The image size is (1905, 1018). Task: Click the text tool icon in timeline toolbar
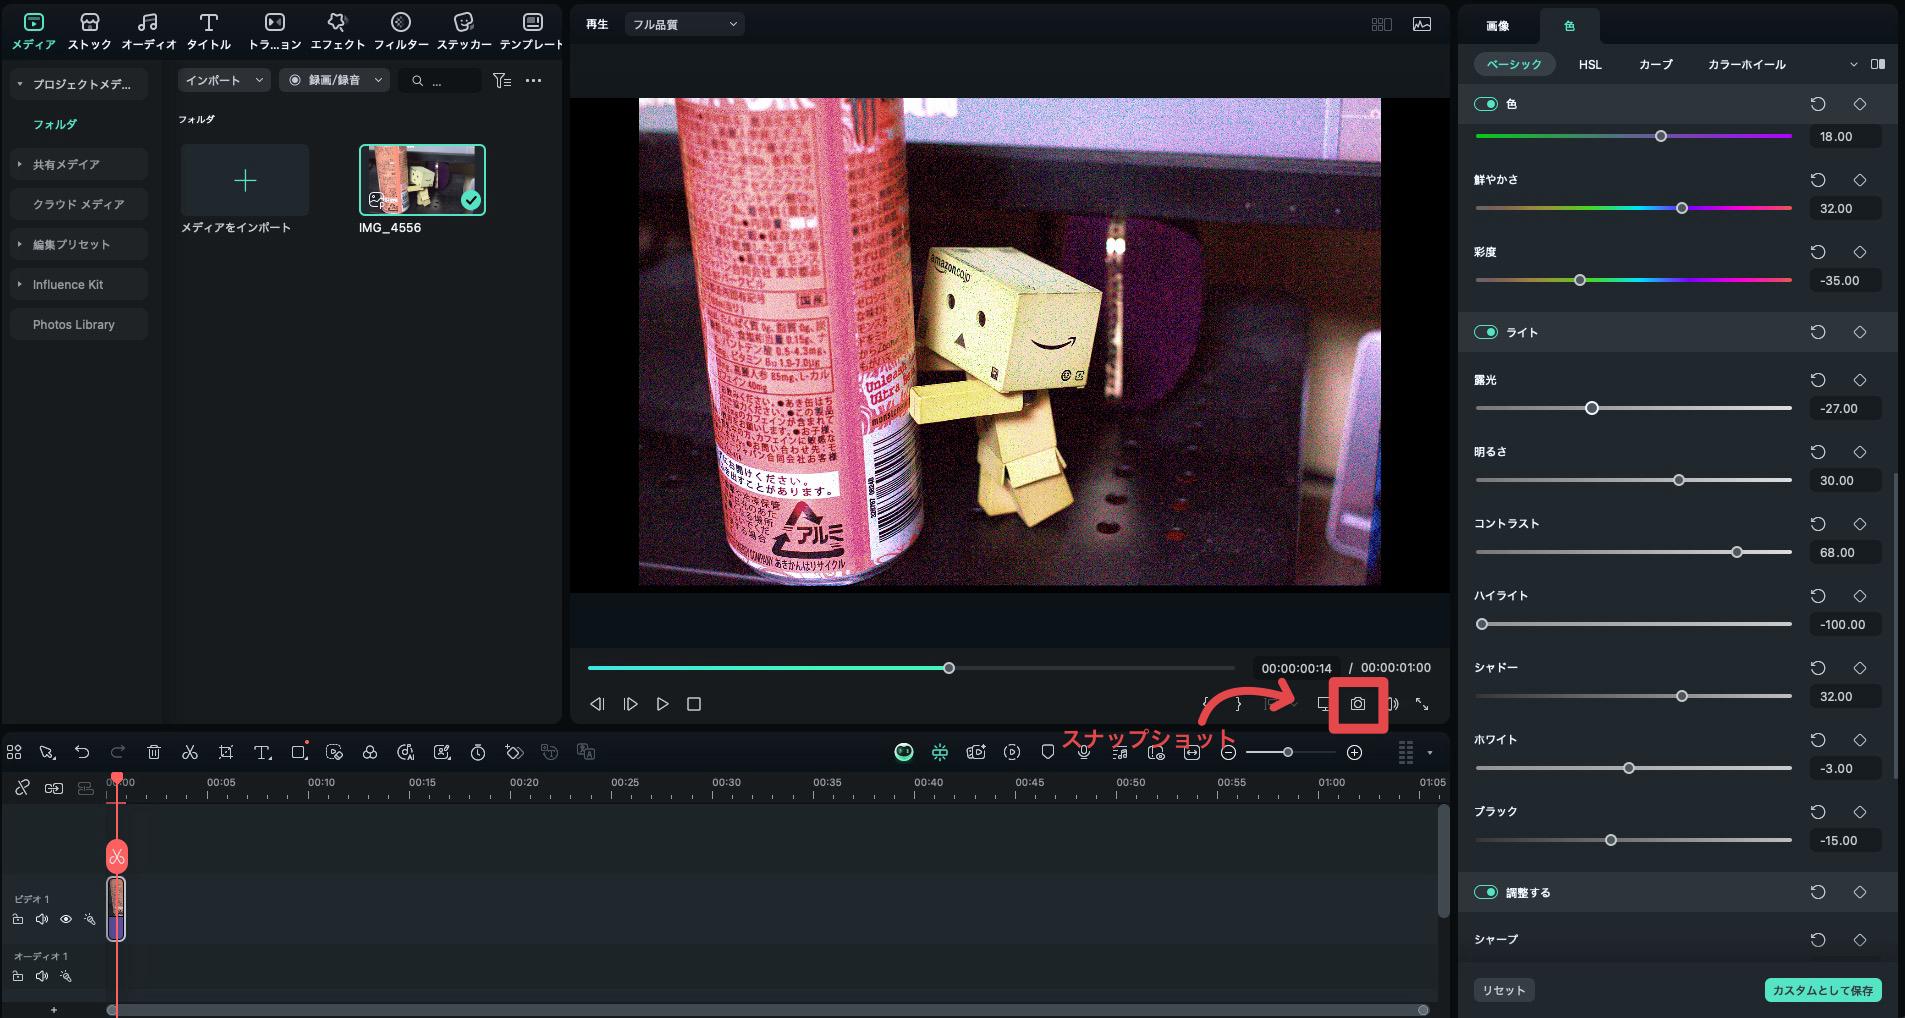262,752
